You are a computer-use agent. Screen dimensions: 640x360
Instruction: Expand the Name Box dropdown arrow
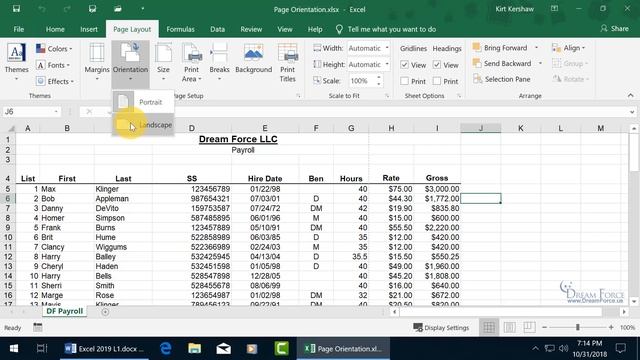56,111
